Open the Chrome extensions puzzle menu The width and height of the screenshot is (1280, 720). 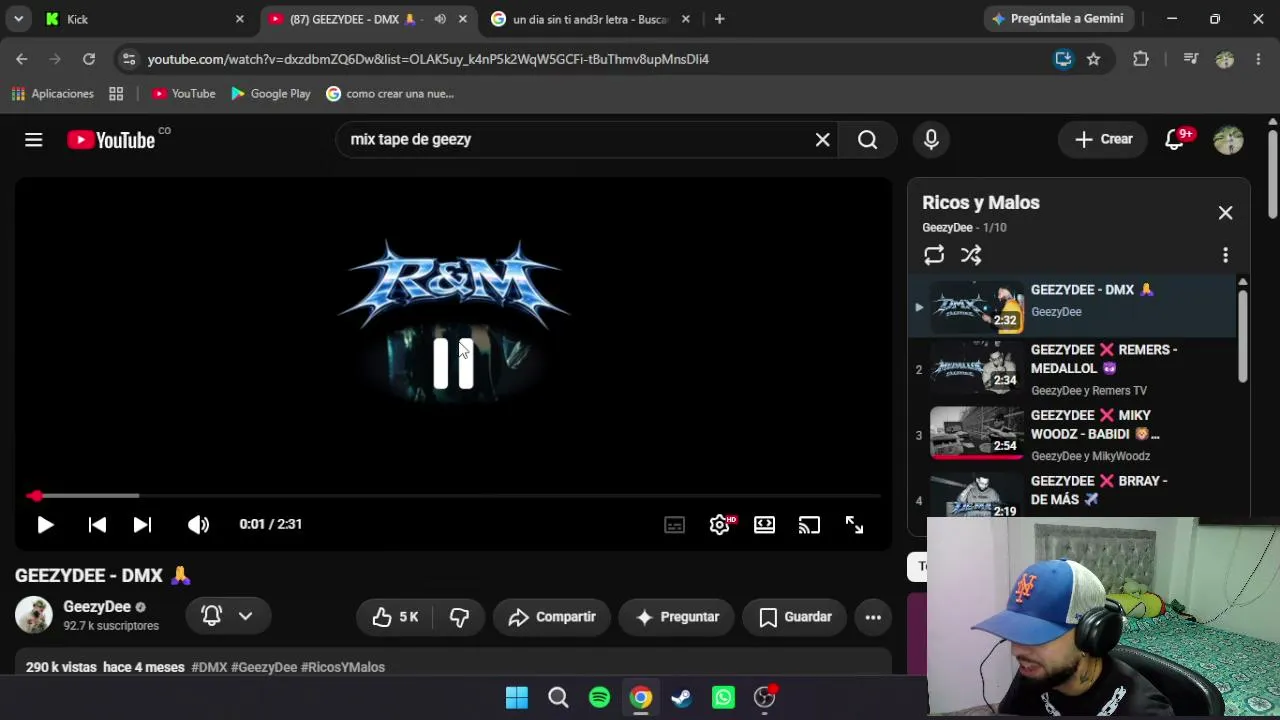tap(1141, 59)
